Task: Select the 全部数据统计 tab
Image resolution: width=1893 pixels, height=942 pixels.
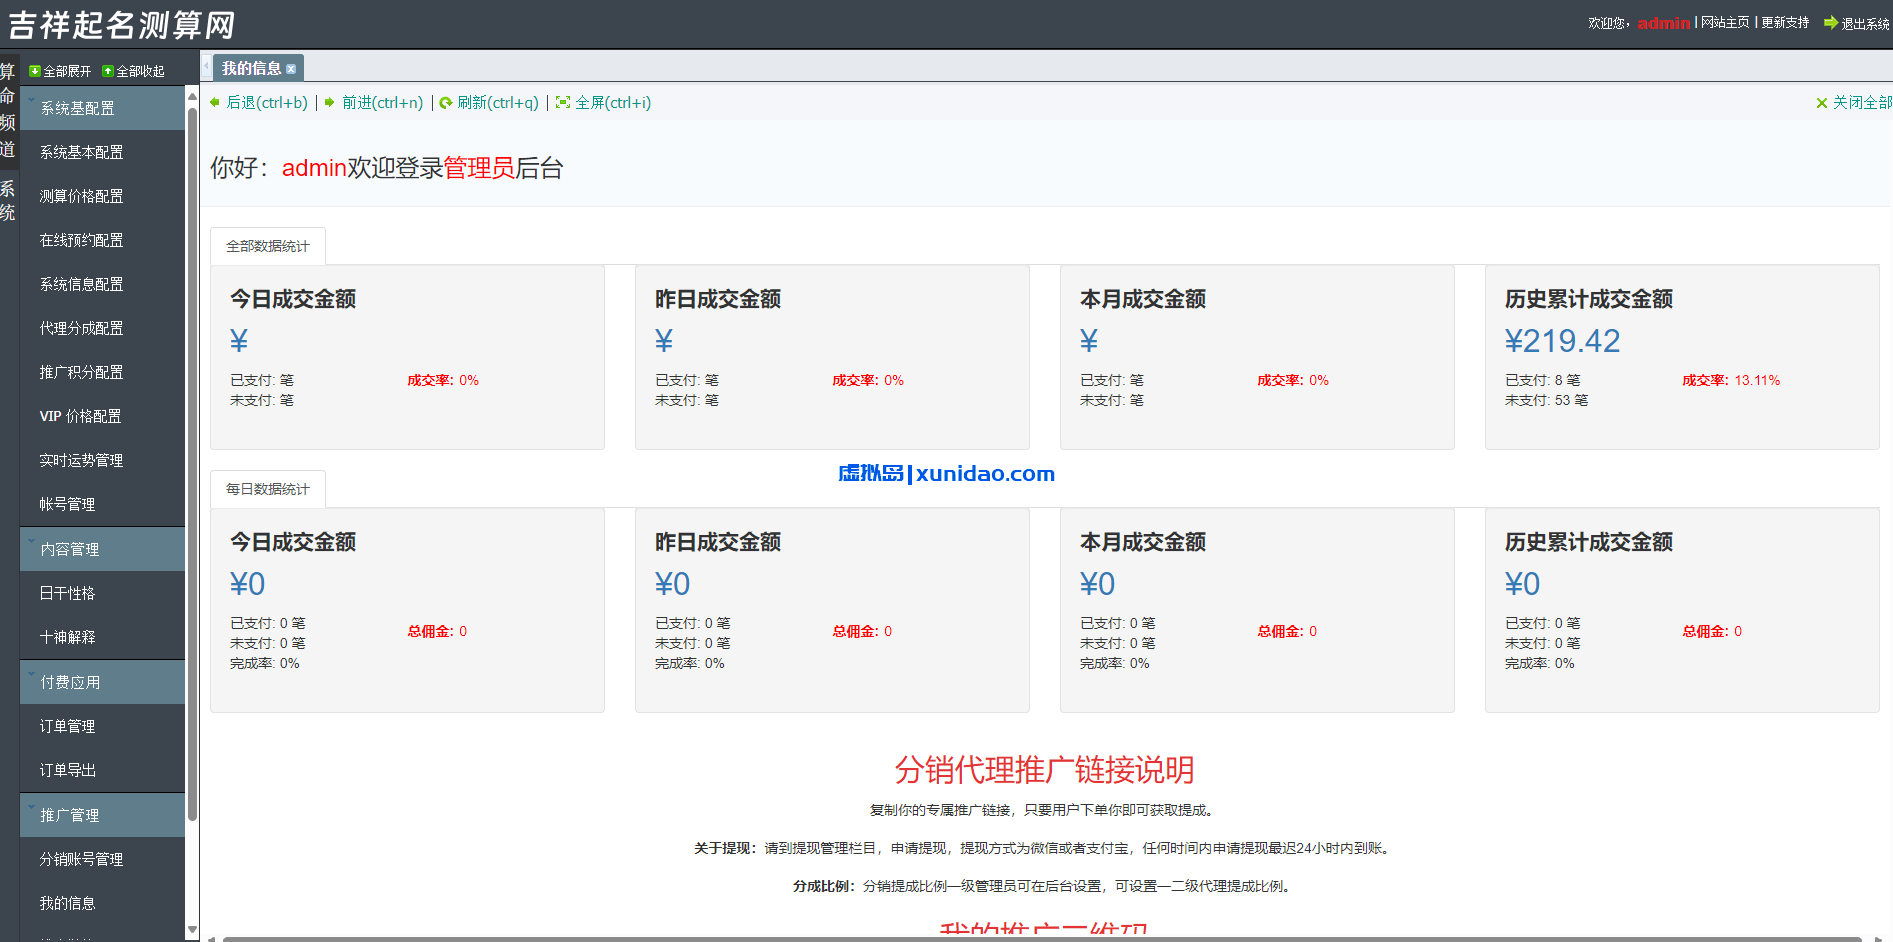Action: pyautogui.click(x=267, y=245)
